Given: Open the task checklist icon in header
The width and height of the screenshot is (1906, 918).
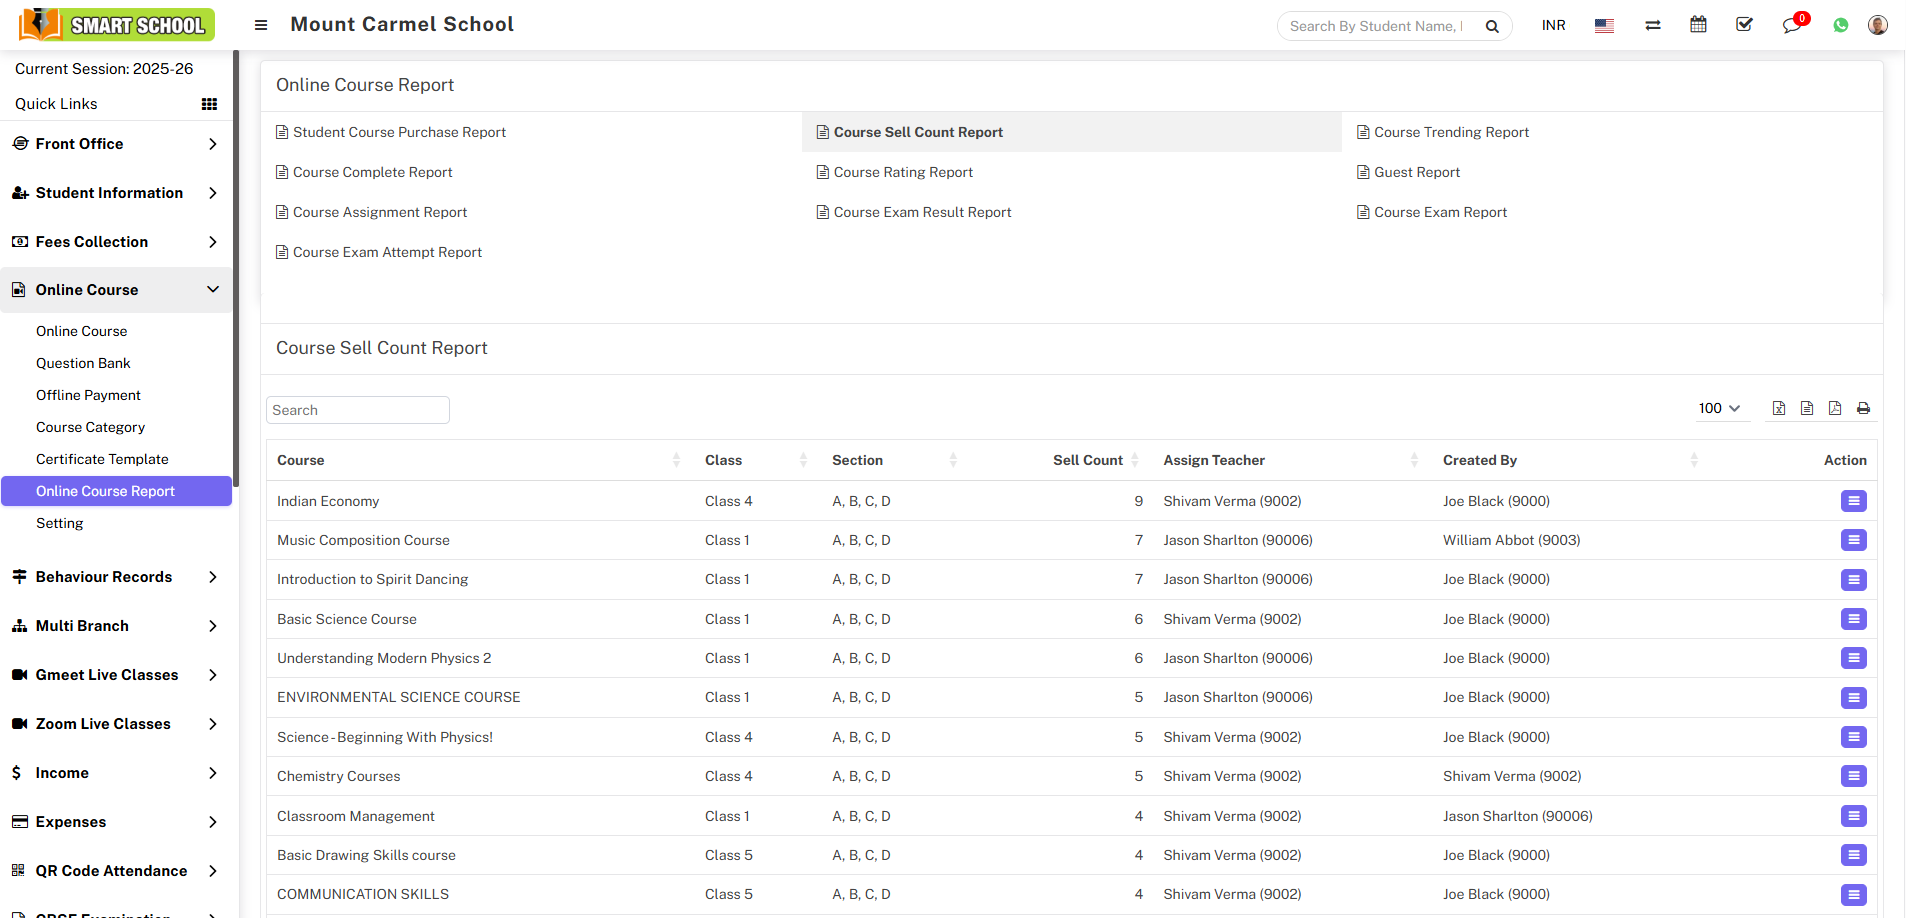Looking at the screenshot, I should pos(1744,25).
